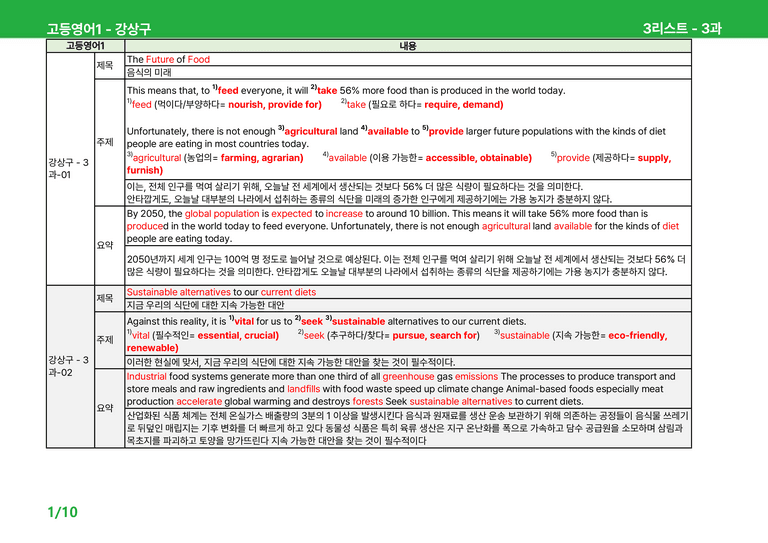
Task: Click the red word landfills
Action: click(303, 389)
